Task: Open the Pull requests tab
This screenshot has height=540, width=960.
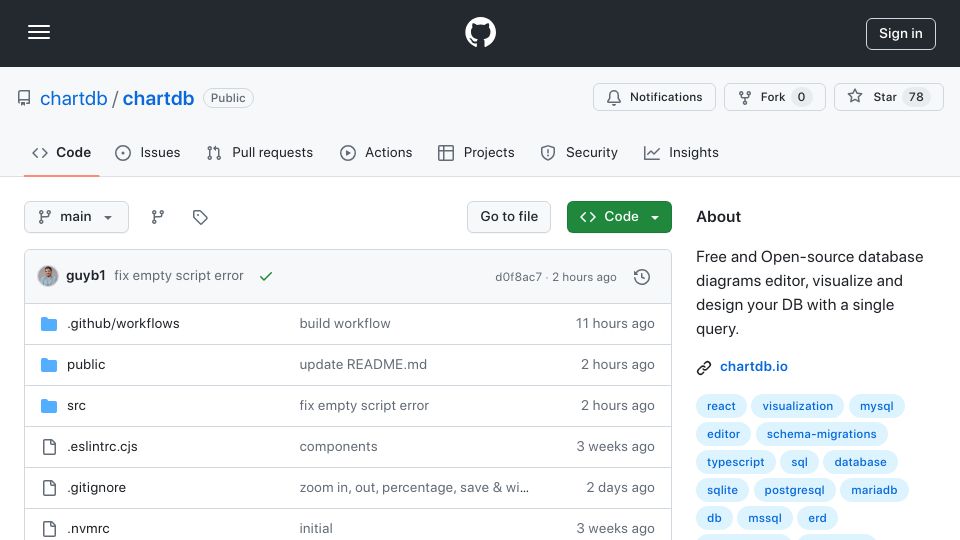Action: point(260,152)
